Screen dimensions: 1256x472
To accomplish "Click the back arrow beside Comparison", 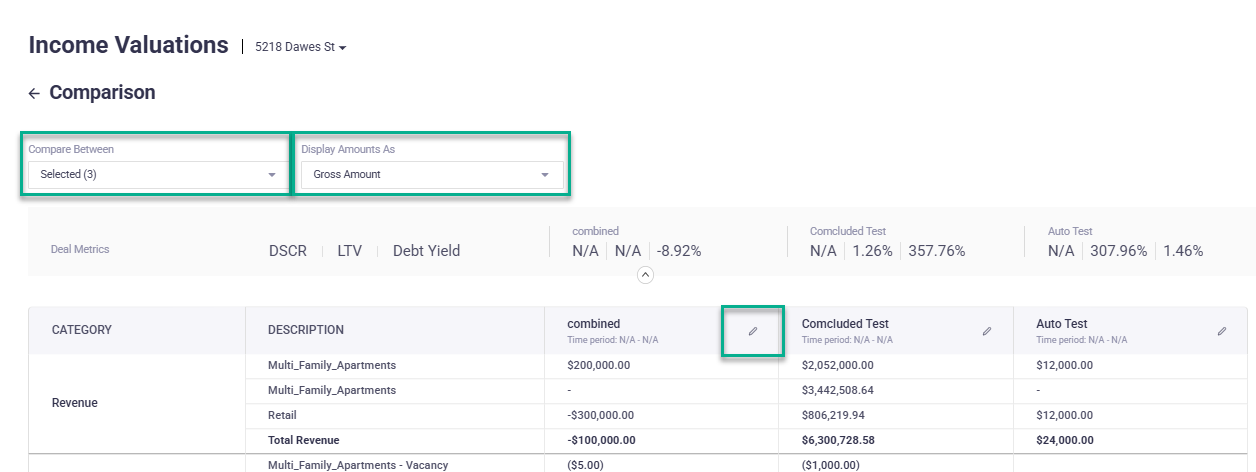I will [x=34, y=93].
